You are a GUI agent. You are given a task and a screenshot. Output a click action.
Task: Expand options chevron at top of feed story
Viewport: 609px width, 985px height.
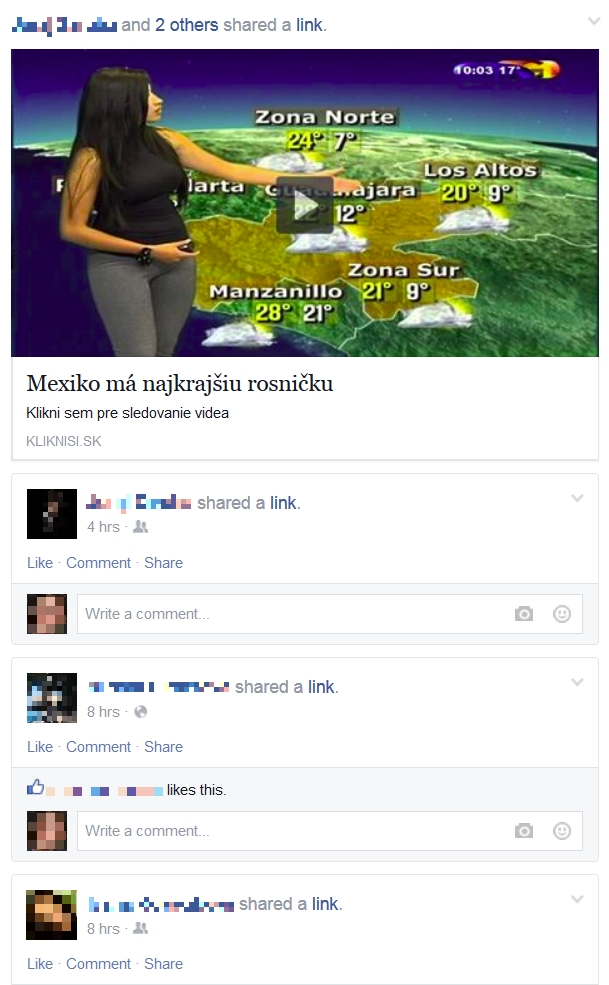click(x=594, y=21)
